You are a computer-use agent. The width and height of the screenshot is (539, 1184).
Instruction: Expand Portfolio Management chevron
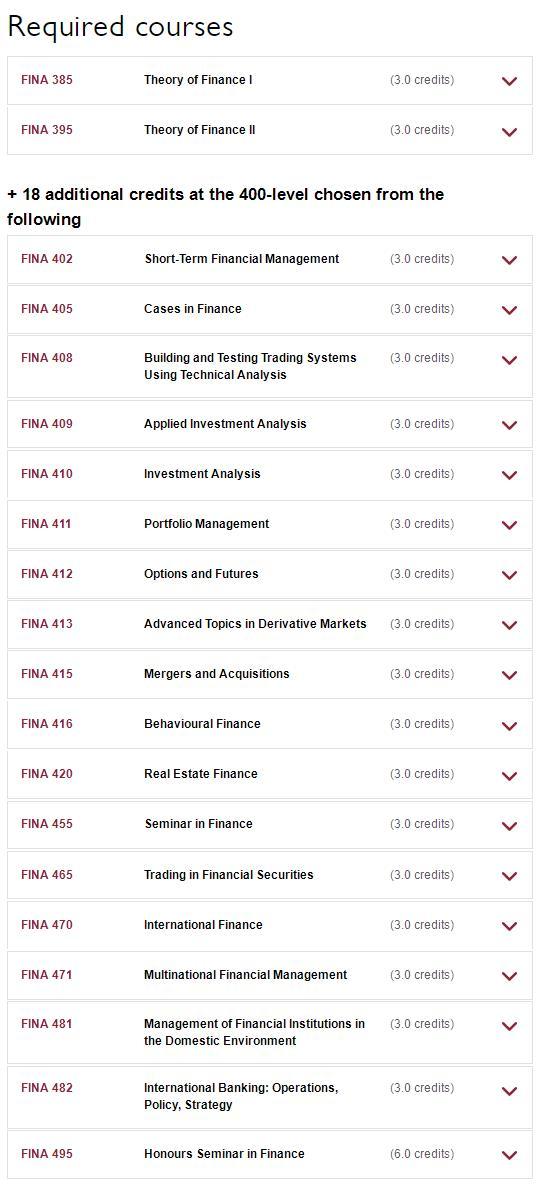point(510,526)
